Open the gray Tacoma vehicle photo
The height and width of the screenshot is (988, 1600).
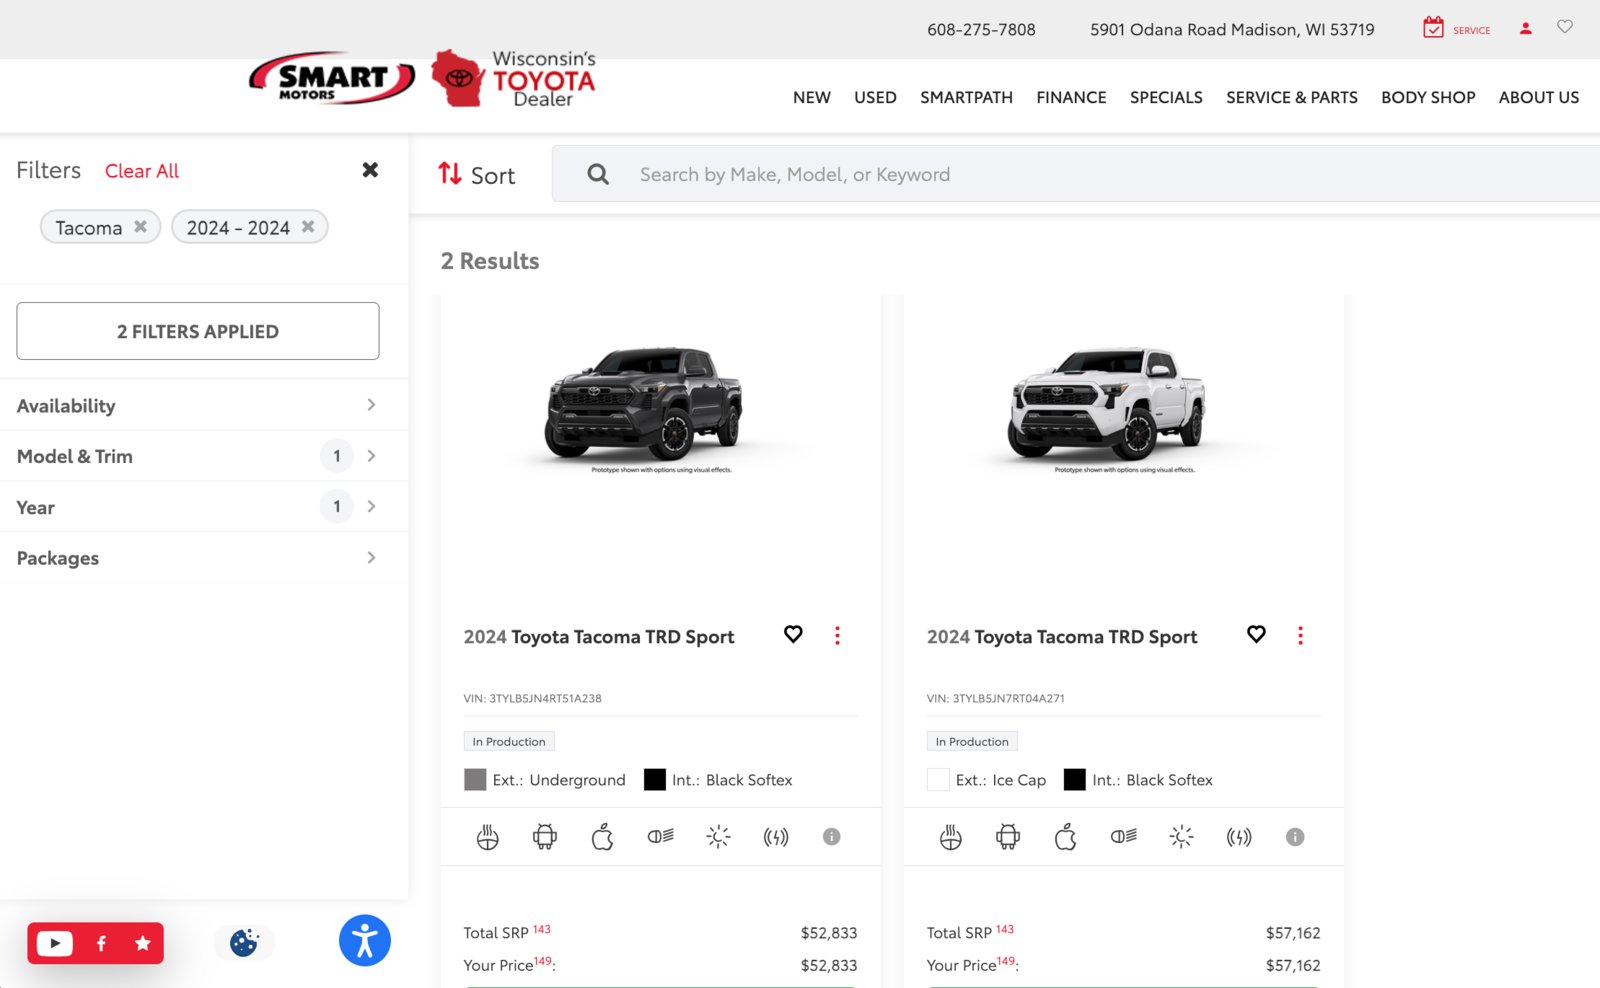click(645, 404)
